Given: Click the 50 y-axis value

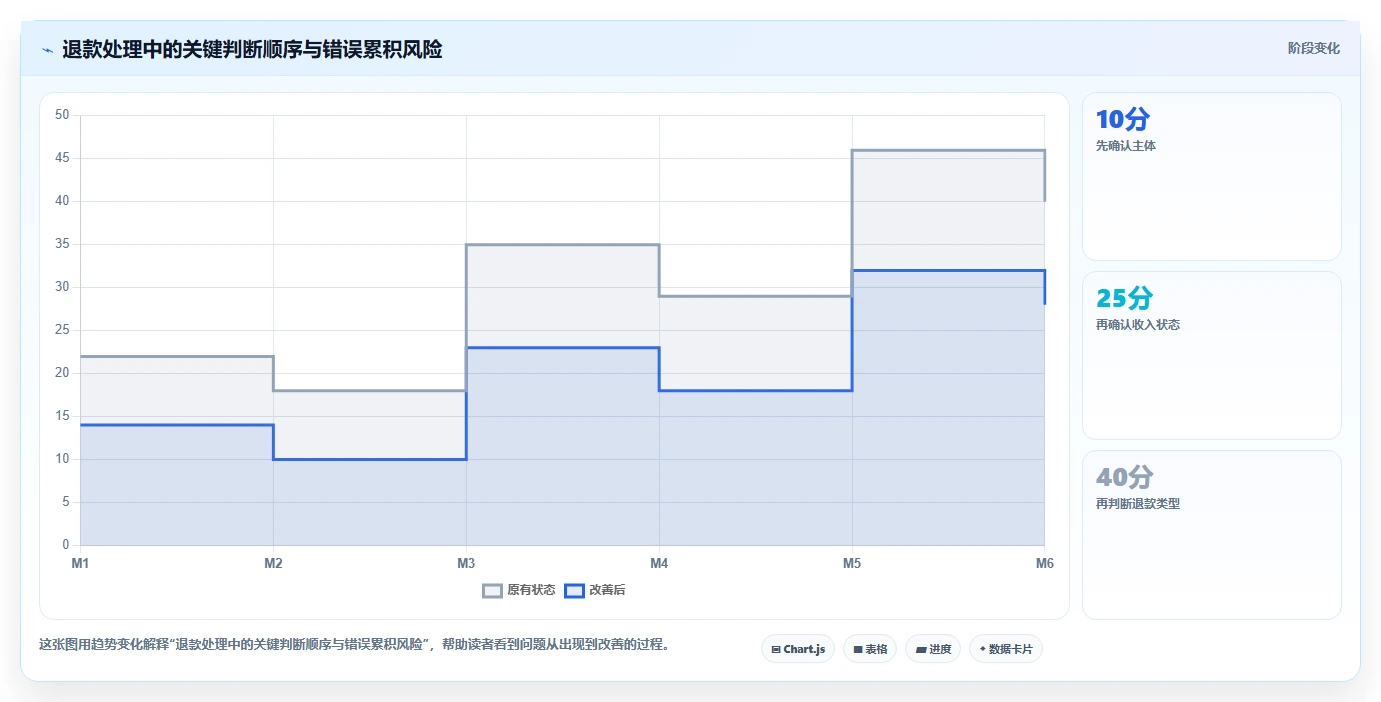Looking at the screenshot, I should click(62, 115).
